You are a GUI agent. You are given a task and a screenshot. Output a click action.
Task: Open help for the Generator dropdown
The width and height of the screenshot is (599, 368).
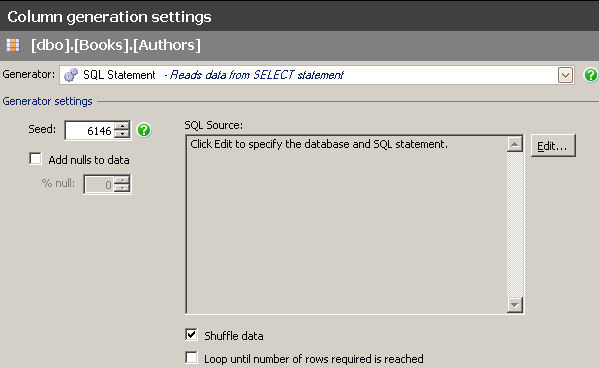(x=591, y=75)
